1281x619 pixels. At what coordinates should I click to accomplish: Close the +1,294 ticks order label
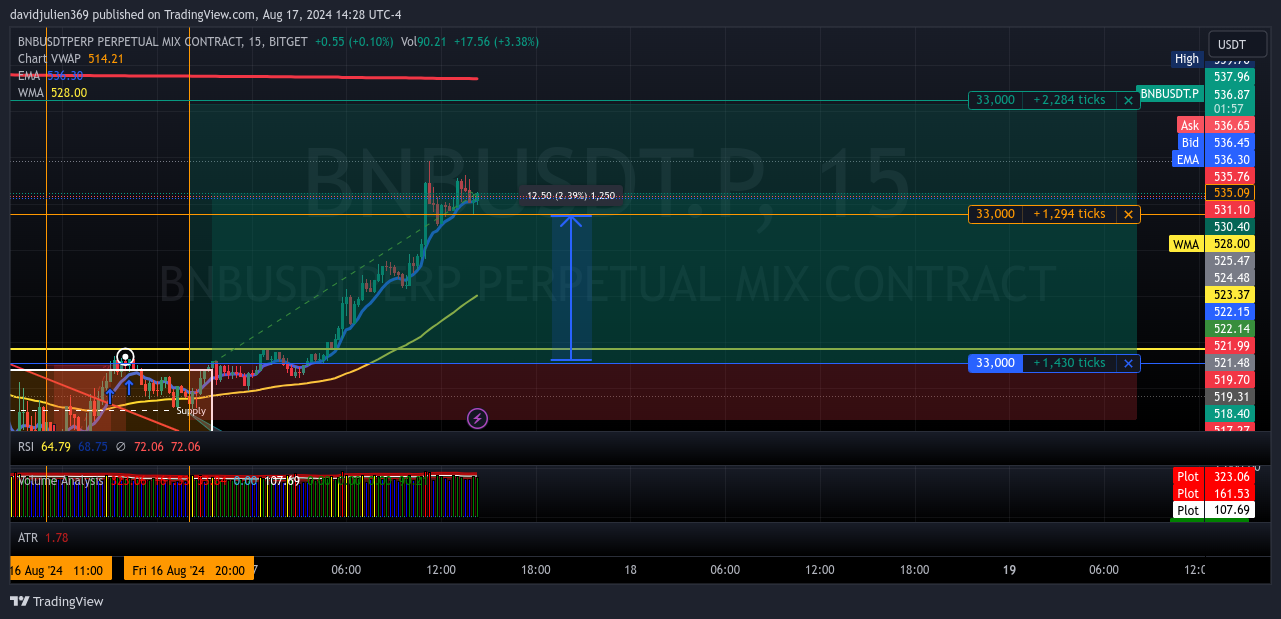coord(1128,214)
